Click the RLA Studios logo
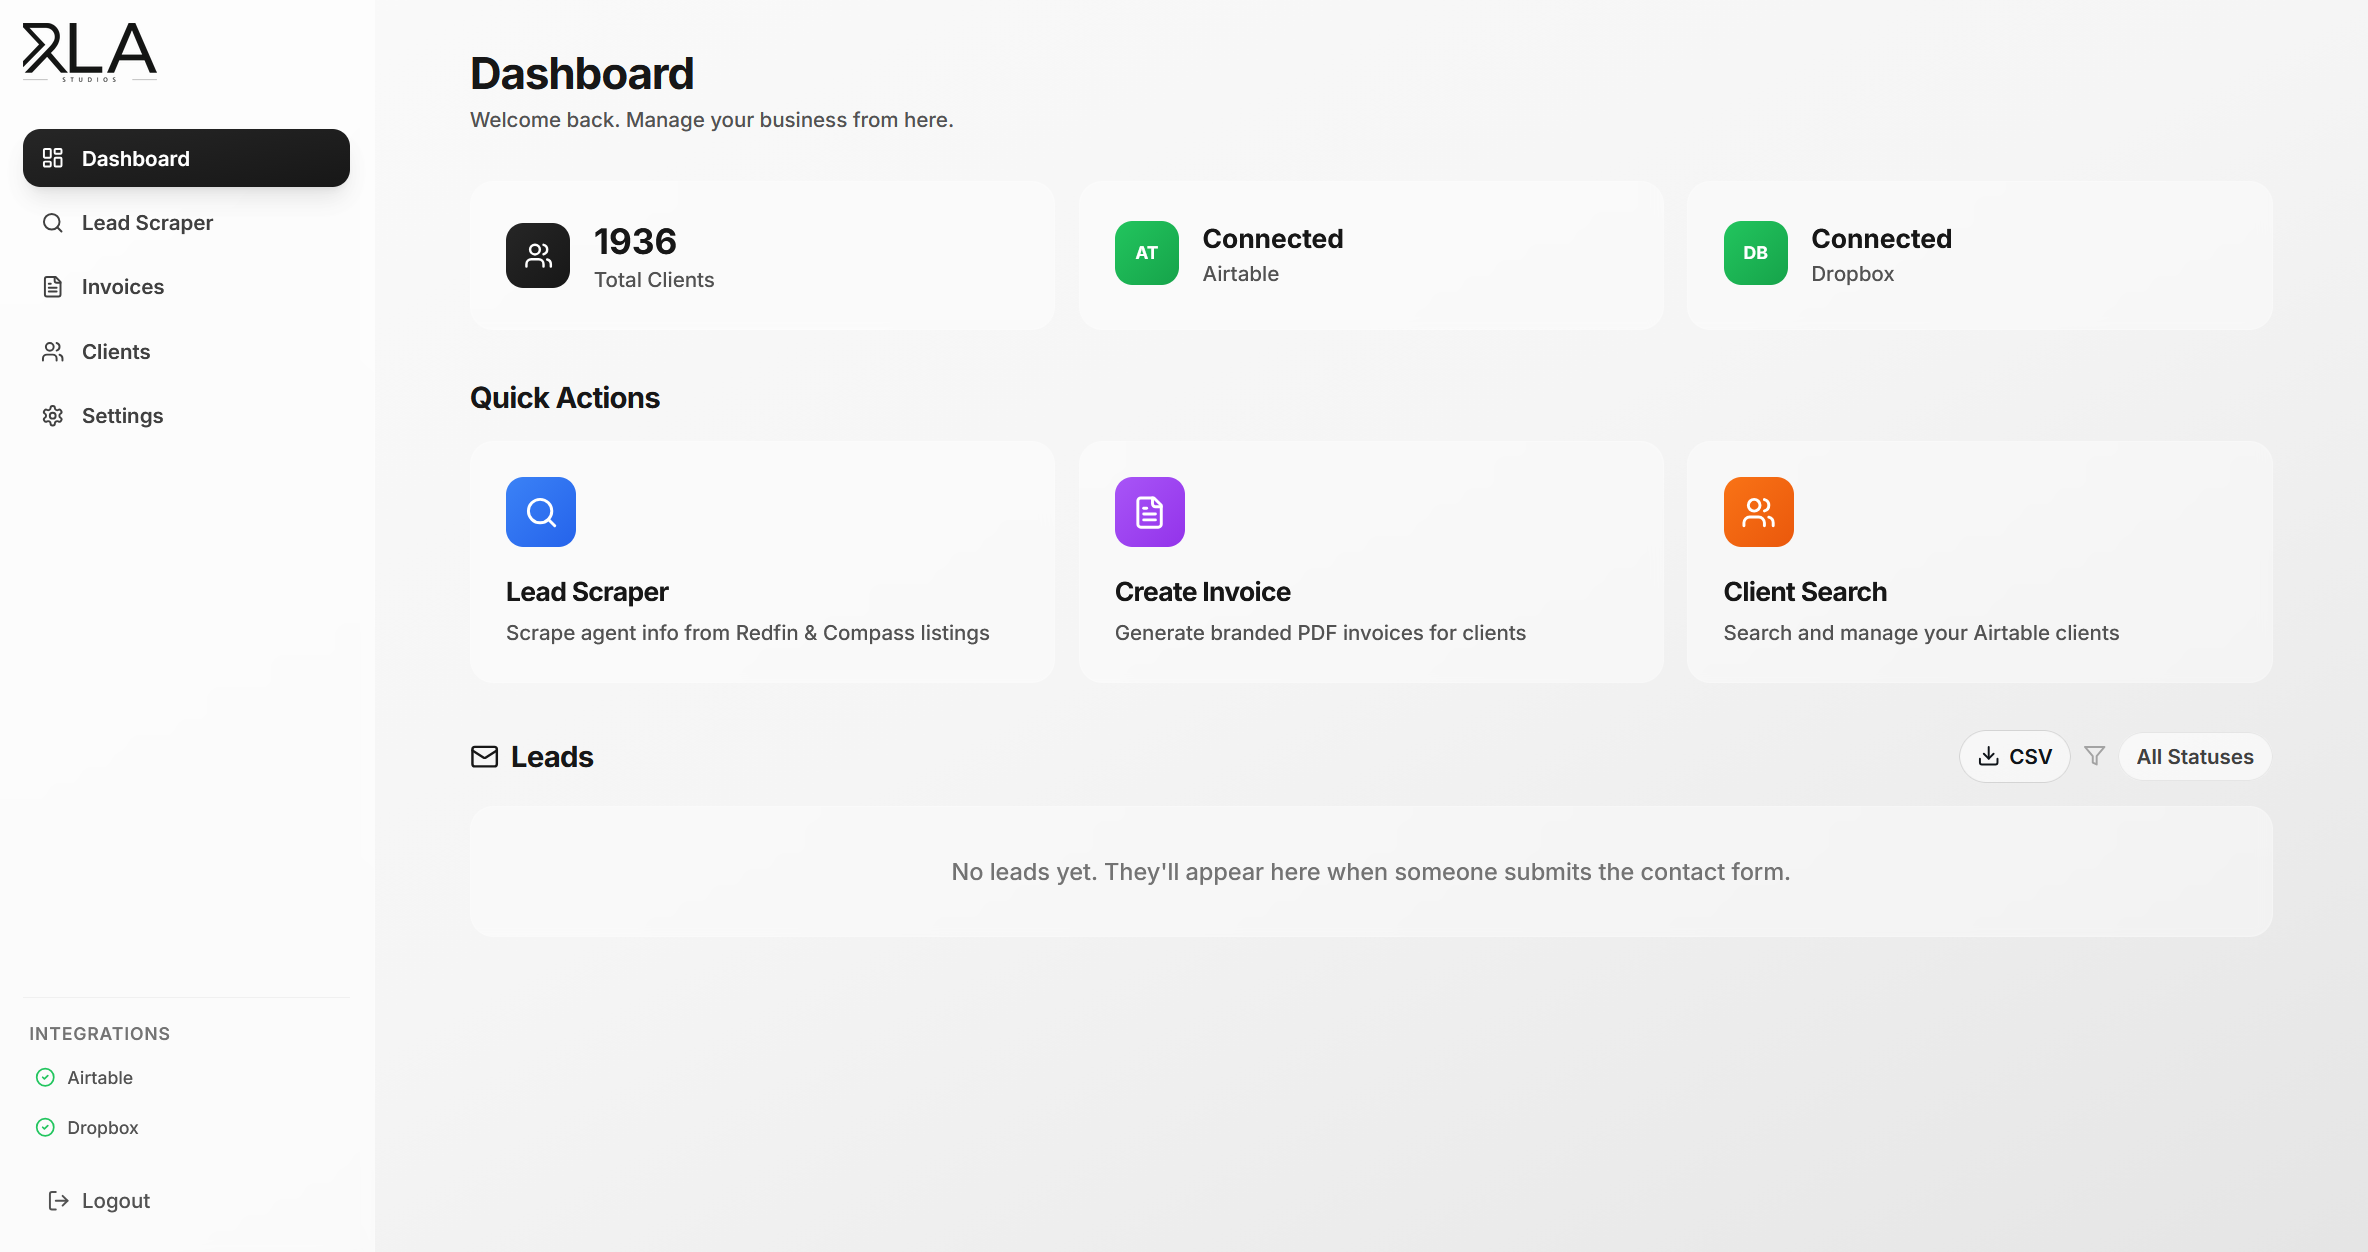Screen dimensions: 2368x1252 coord(89,52)
